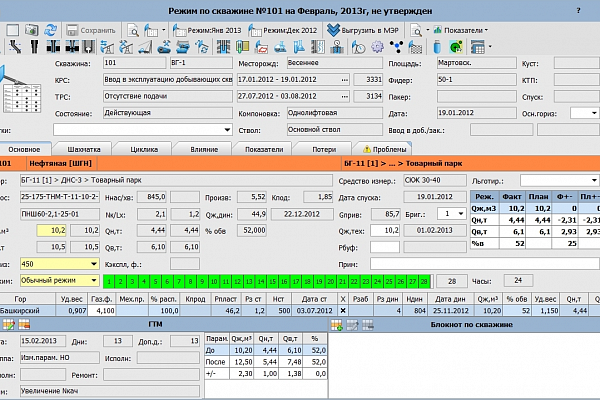600x400 pixels.
Task: Open the Обычный режим dropdown
Action: 94,281
